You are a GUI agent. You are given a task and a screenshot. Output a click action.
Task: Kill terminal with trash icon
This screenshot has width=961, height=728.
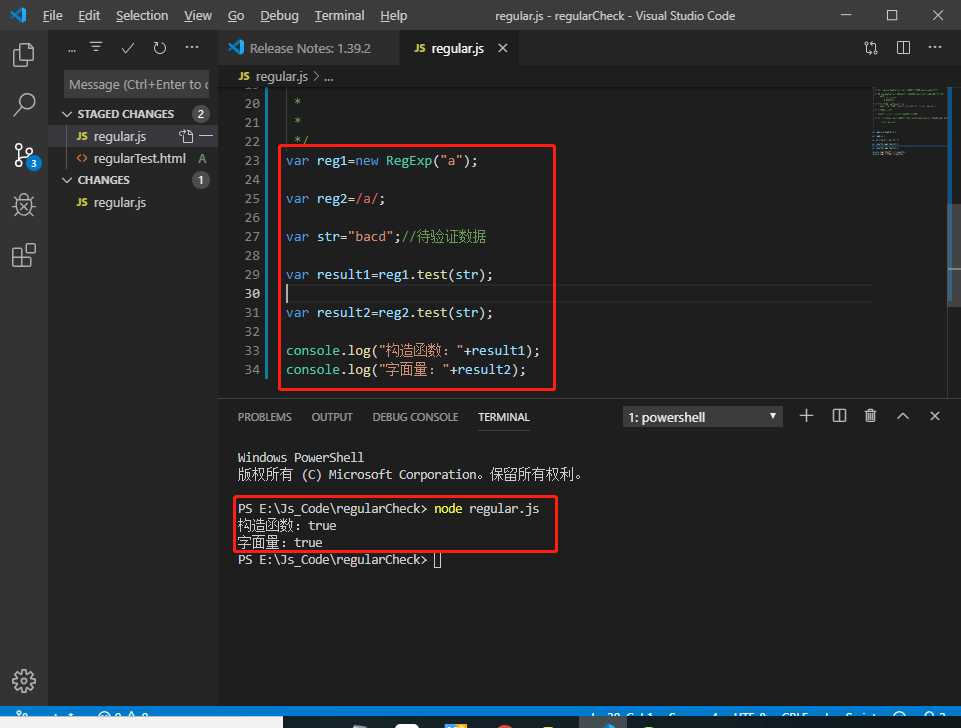(x=870, y=416)
